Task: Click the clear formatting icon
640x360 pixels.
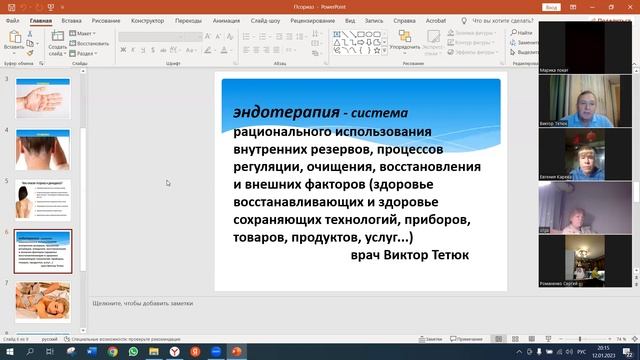Action: tap(230, 36)
